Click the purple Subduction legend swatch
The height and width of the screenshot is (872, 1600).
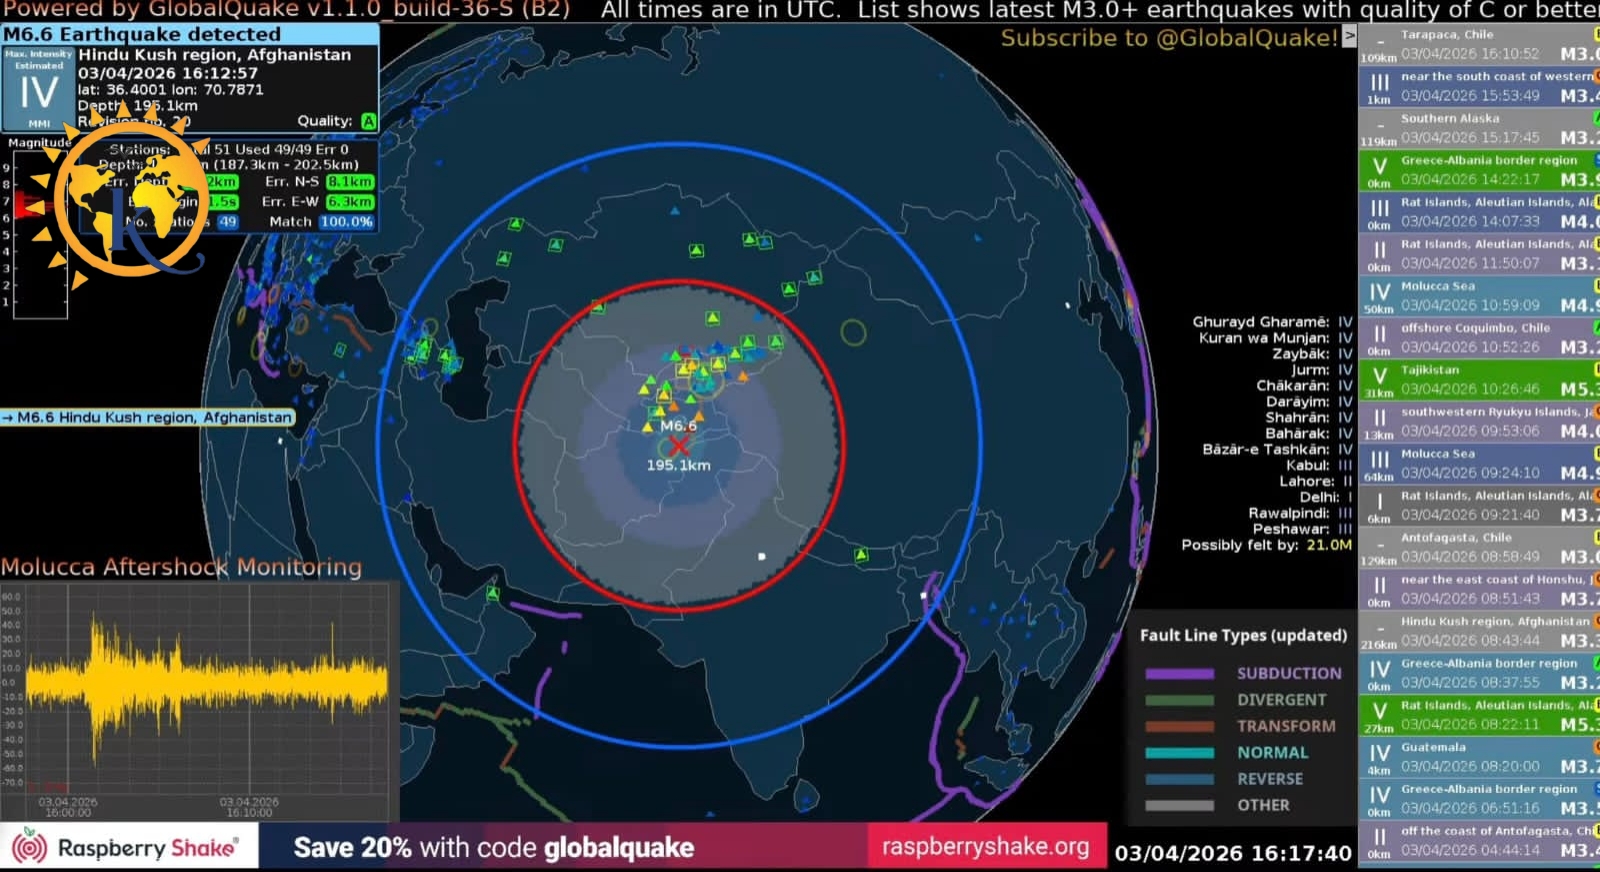click(x=1179, y=674)
